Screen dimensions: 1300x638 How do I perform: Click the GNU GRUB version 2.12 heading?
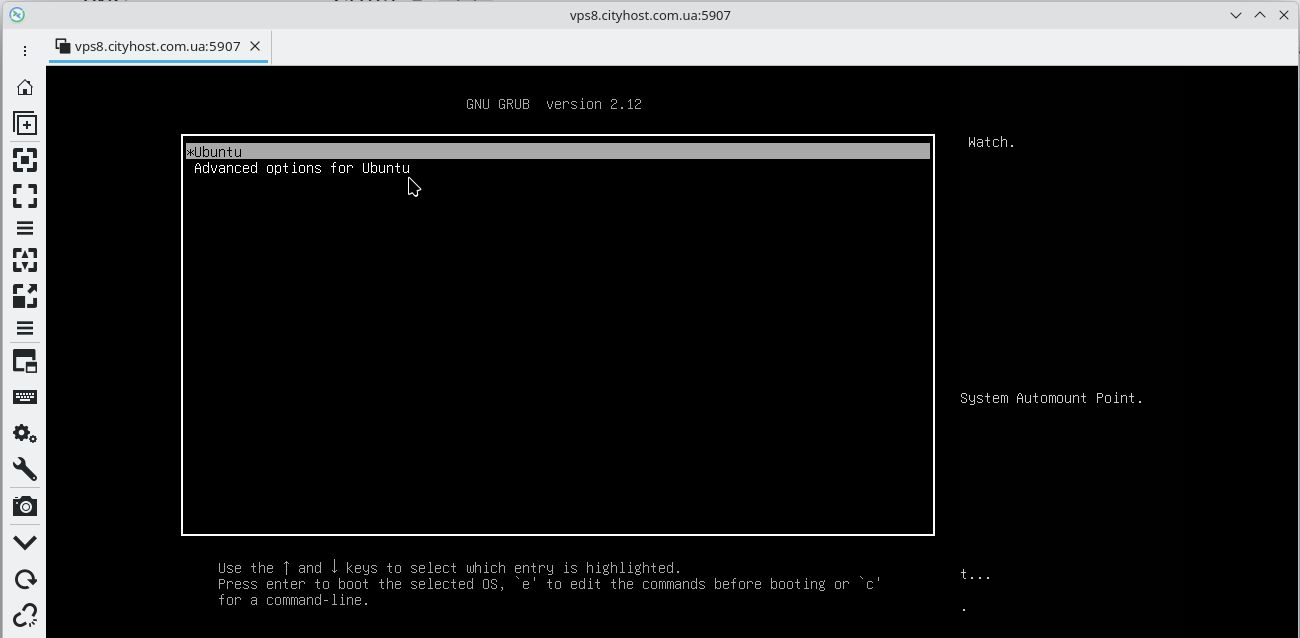(554, 104)
